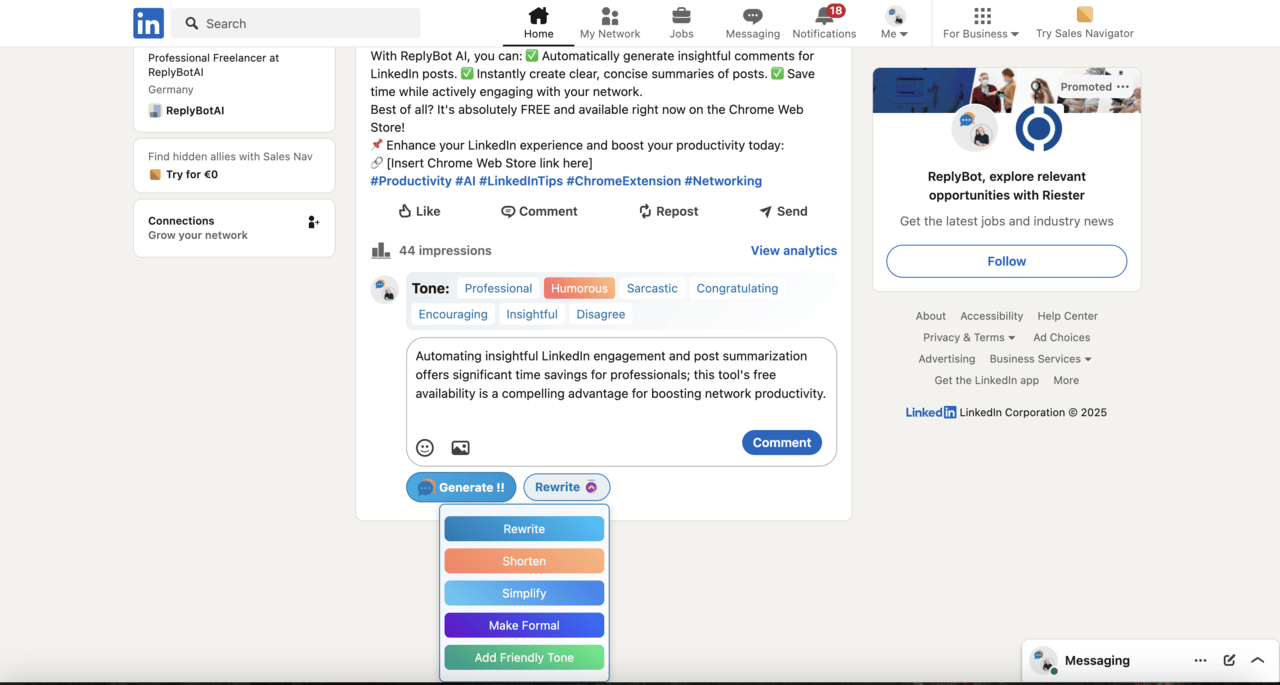Open the Jobs briefcase icon
Viewport: 1280px width, 685px height.
coord(681,15)
